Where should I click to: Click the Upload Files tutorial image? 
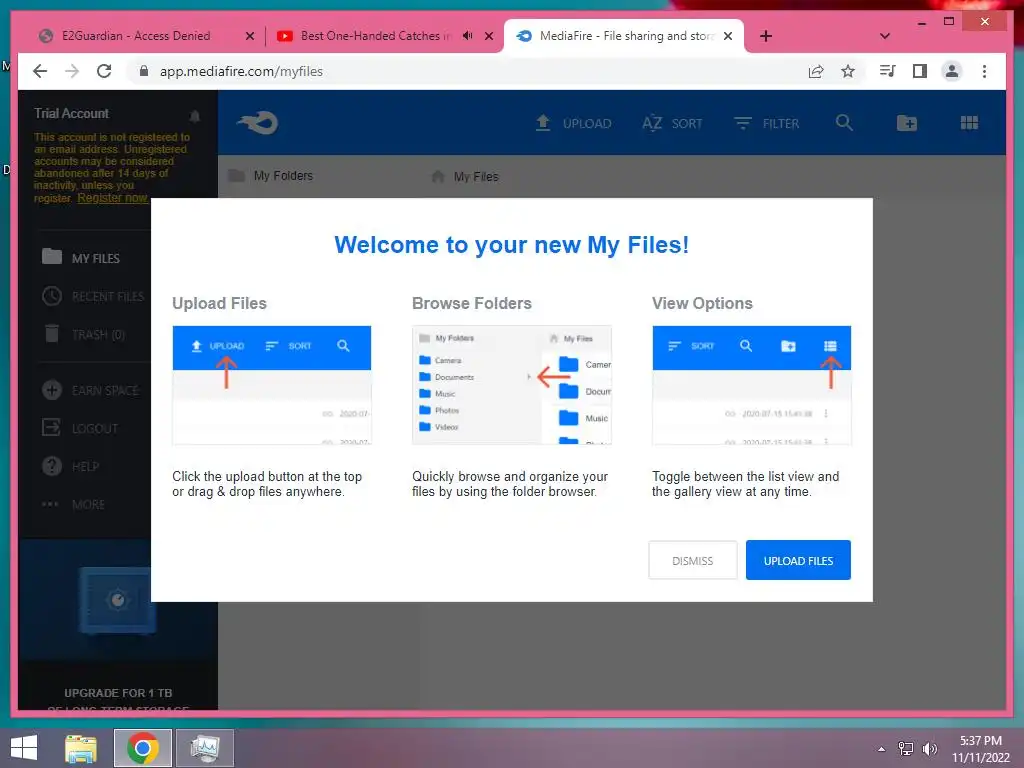tap(272, 385)
